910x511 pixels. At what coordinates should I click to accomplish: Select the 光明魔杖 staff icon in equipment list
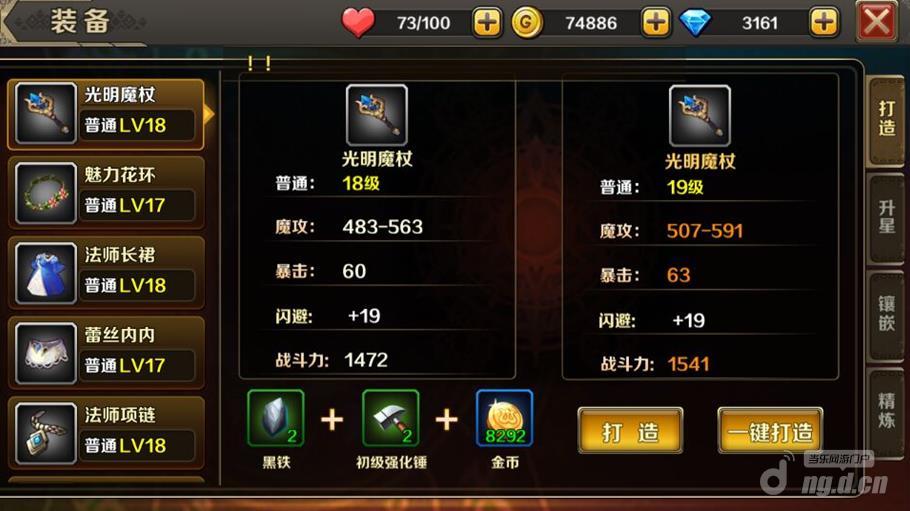point(45,113)
